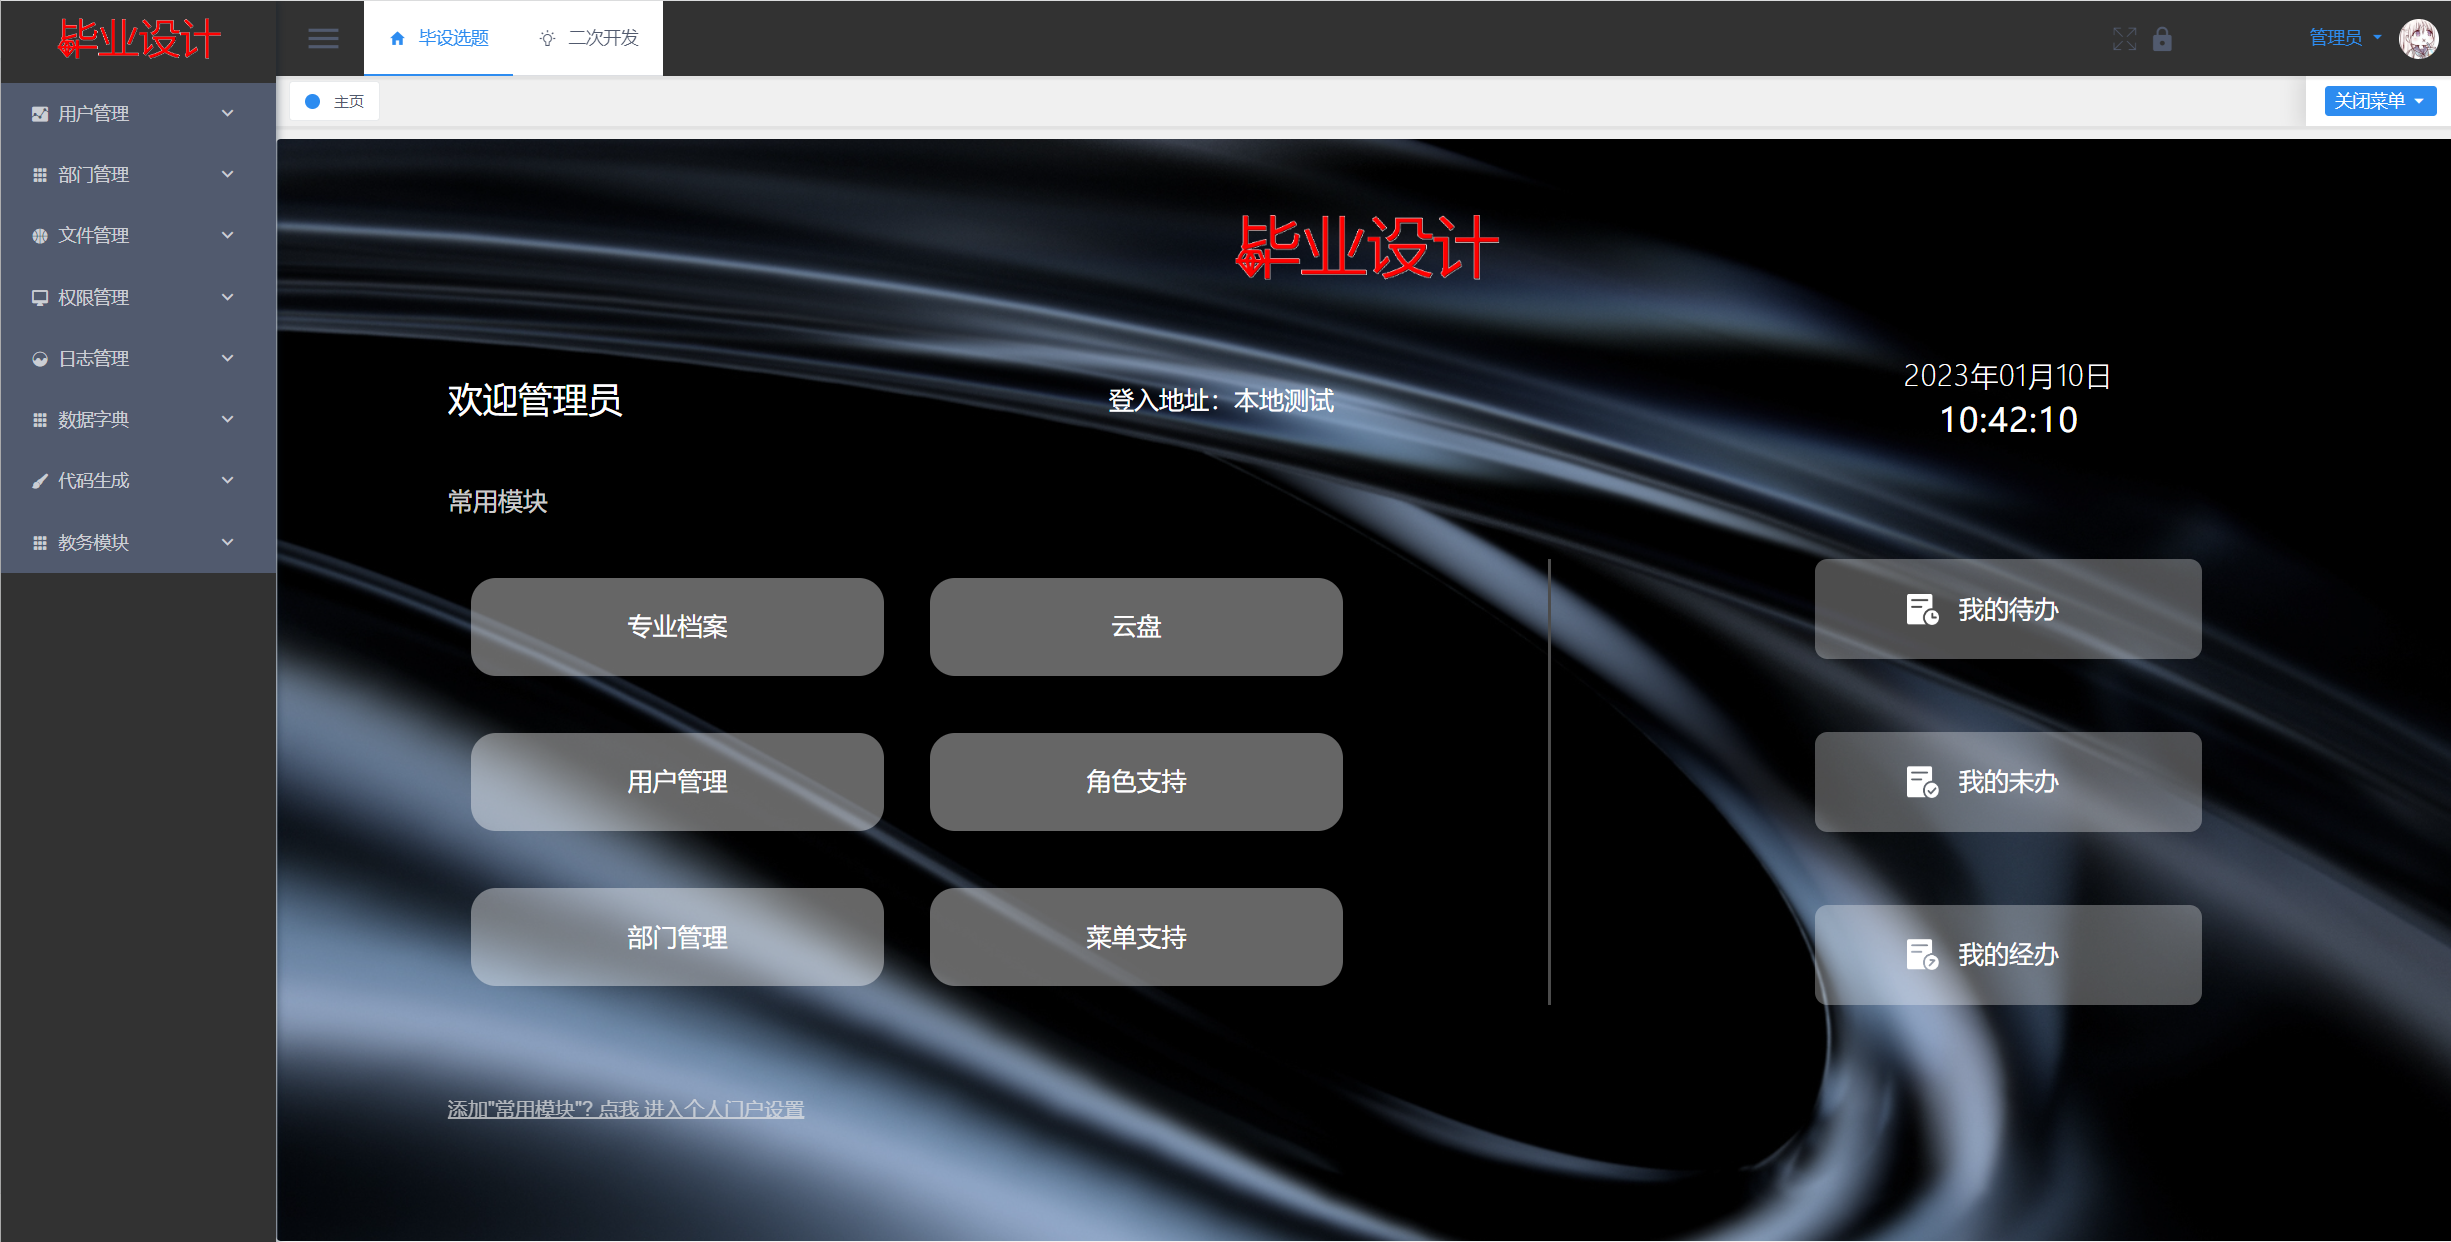Image resolution: width=2451 pixels, height=1242 pixels.
Task: Open the 专业档案 module button
Action: [677, 627]
